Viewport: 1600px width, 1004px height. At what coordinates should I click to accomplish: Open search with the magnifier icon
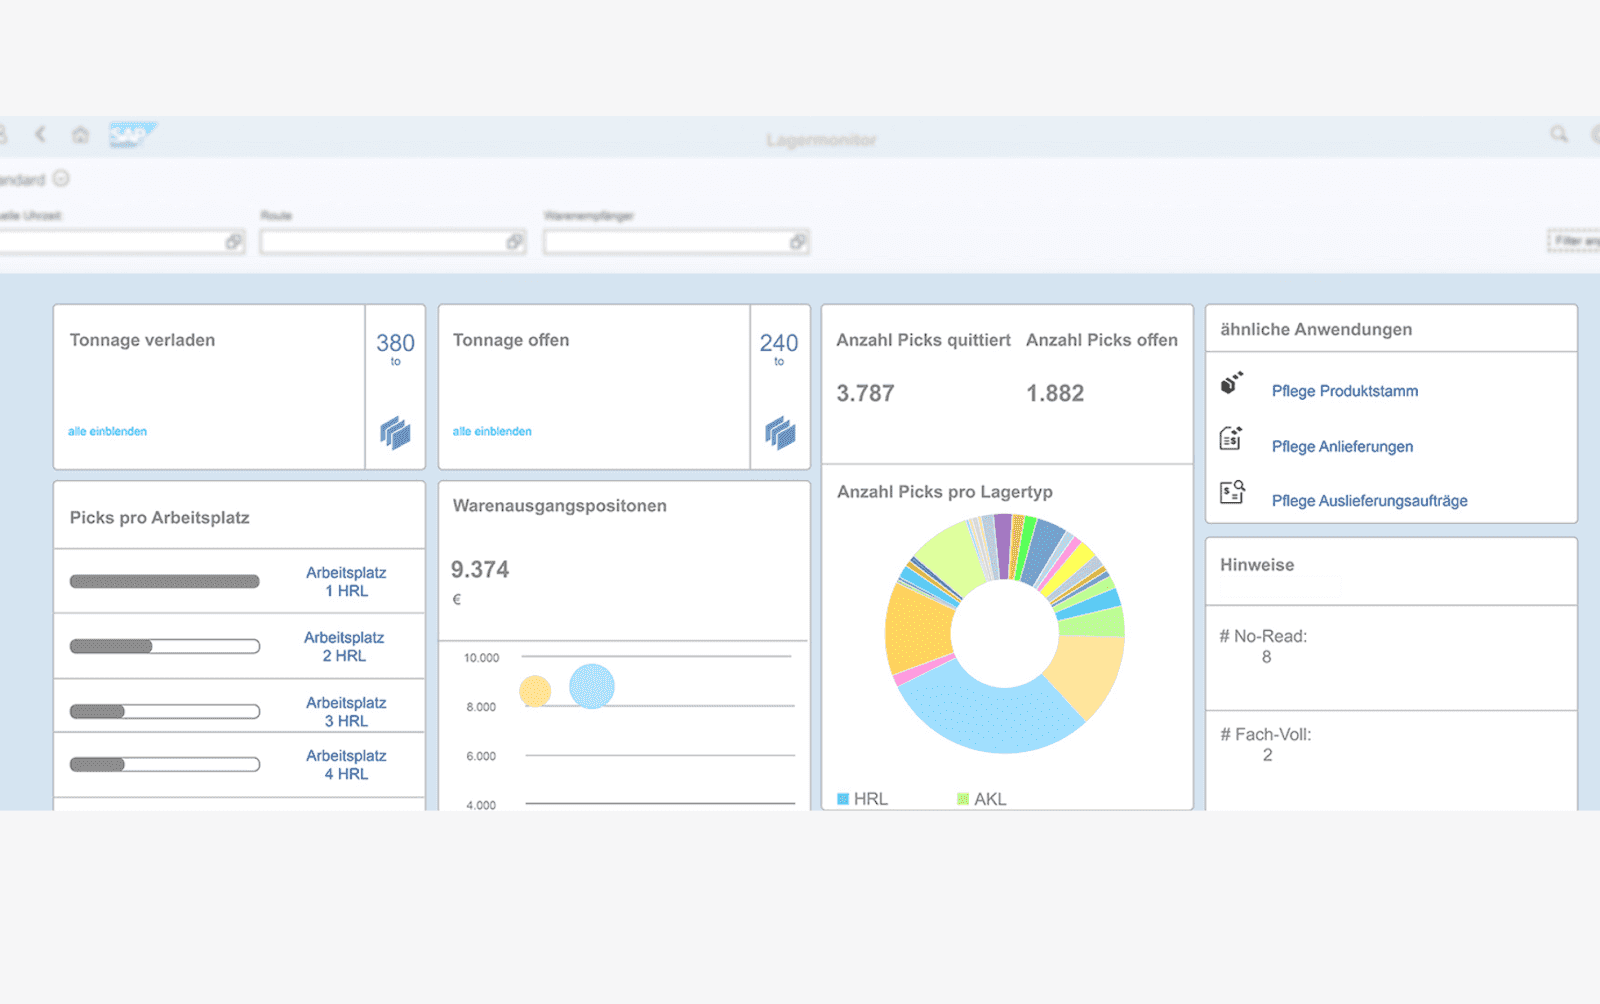1560,133
